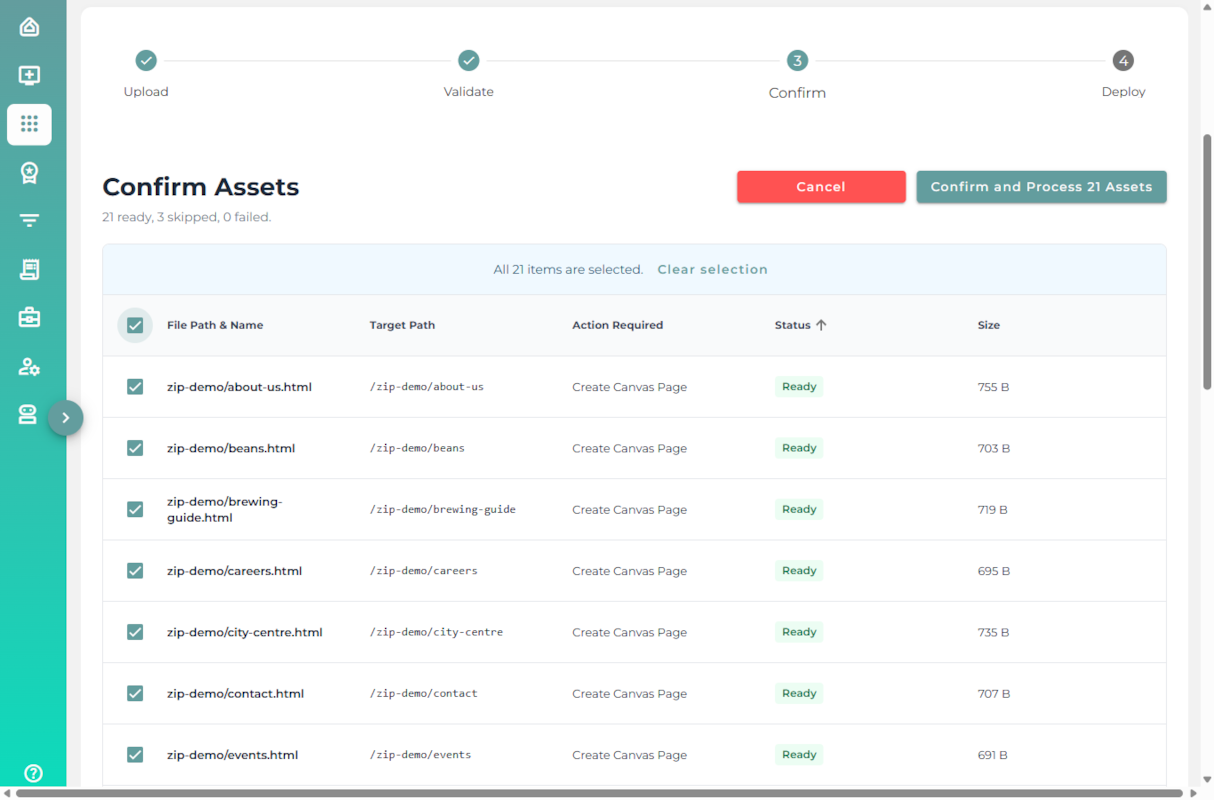Click the 735 B size value
Viewport: 1214px width, 800px height.
click(993, 632)
